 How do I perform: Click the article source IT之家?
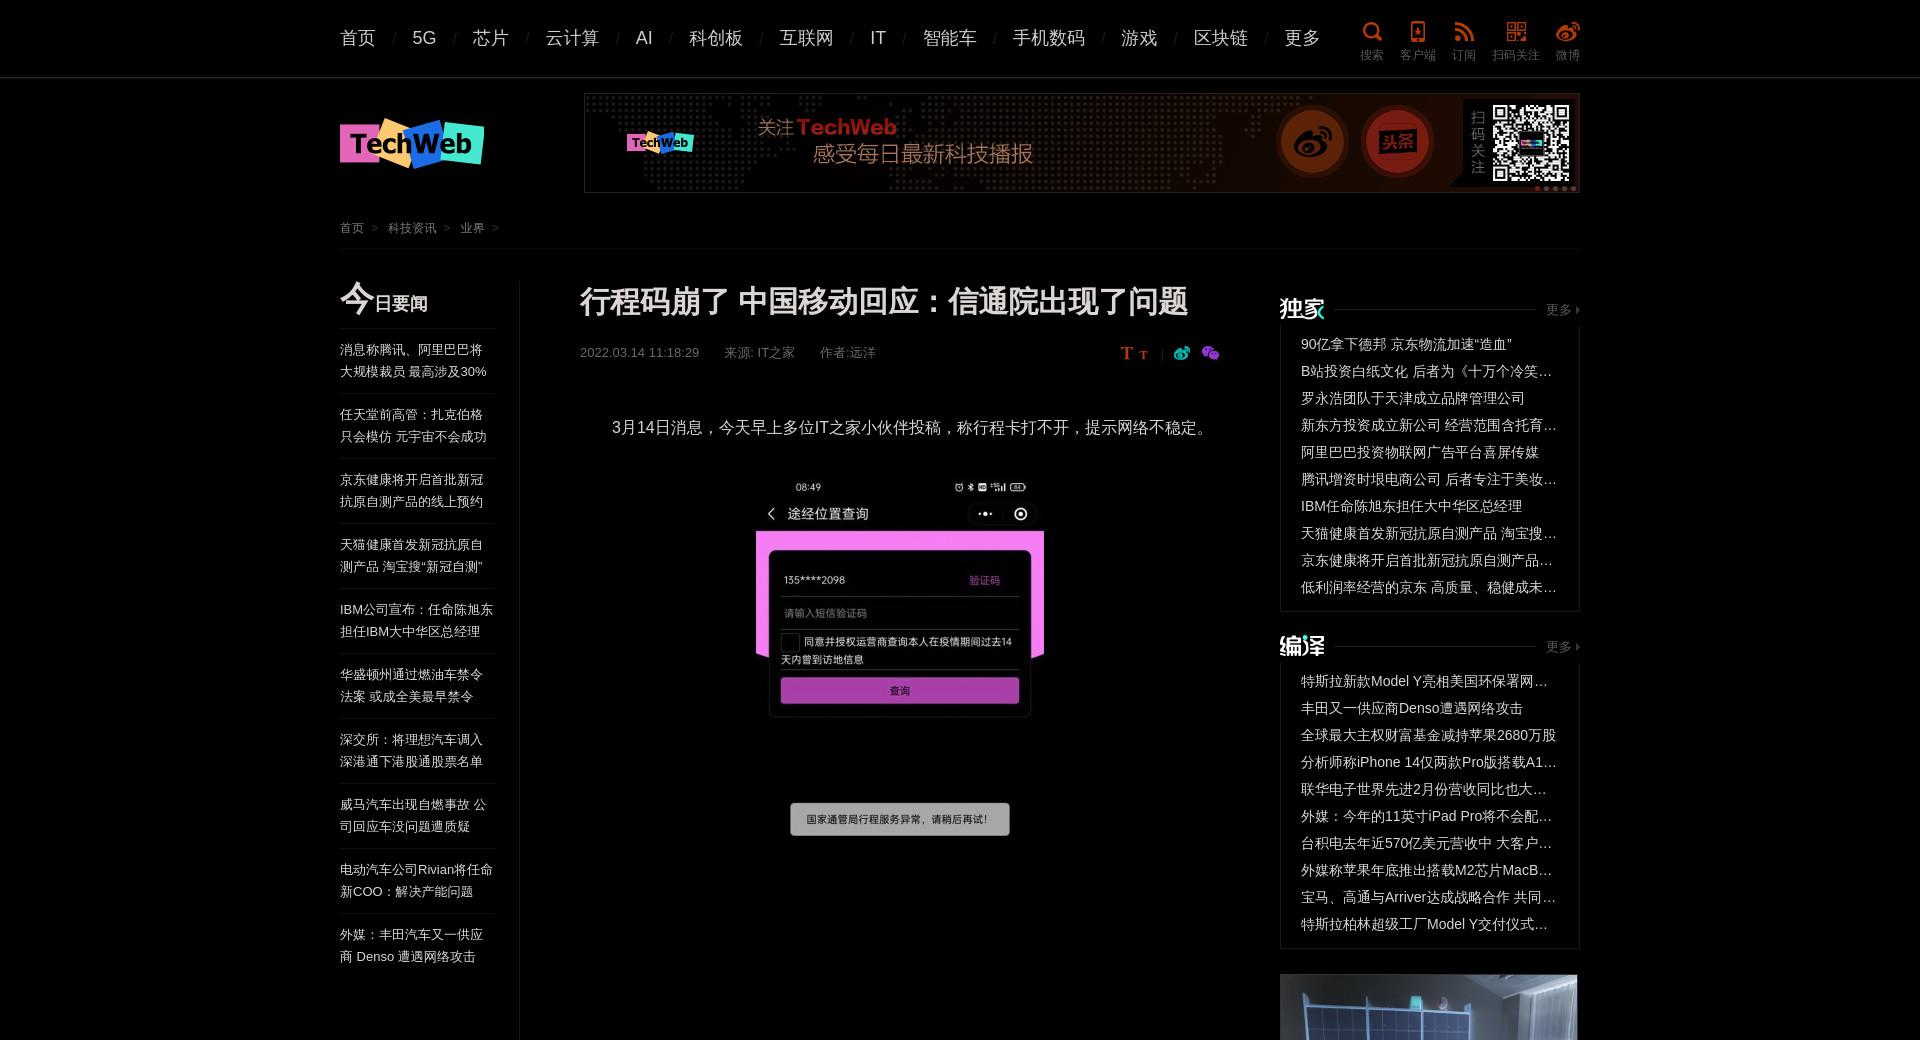tap(776, 353)
